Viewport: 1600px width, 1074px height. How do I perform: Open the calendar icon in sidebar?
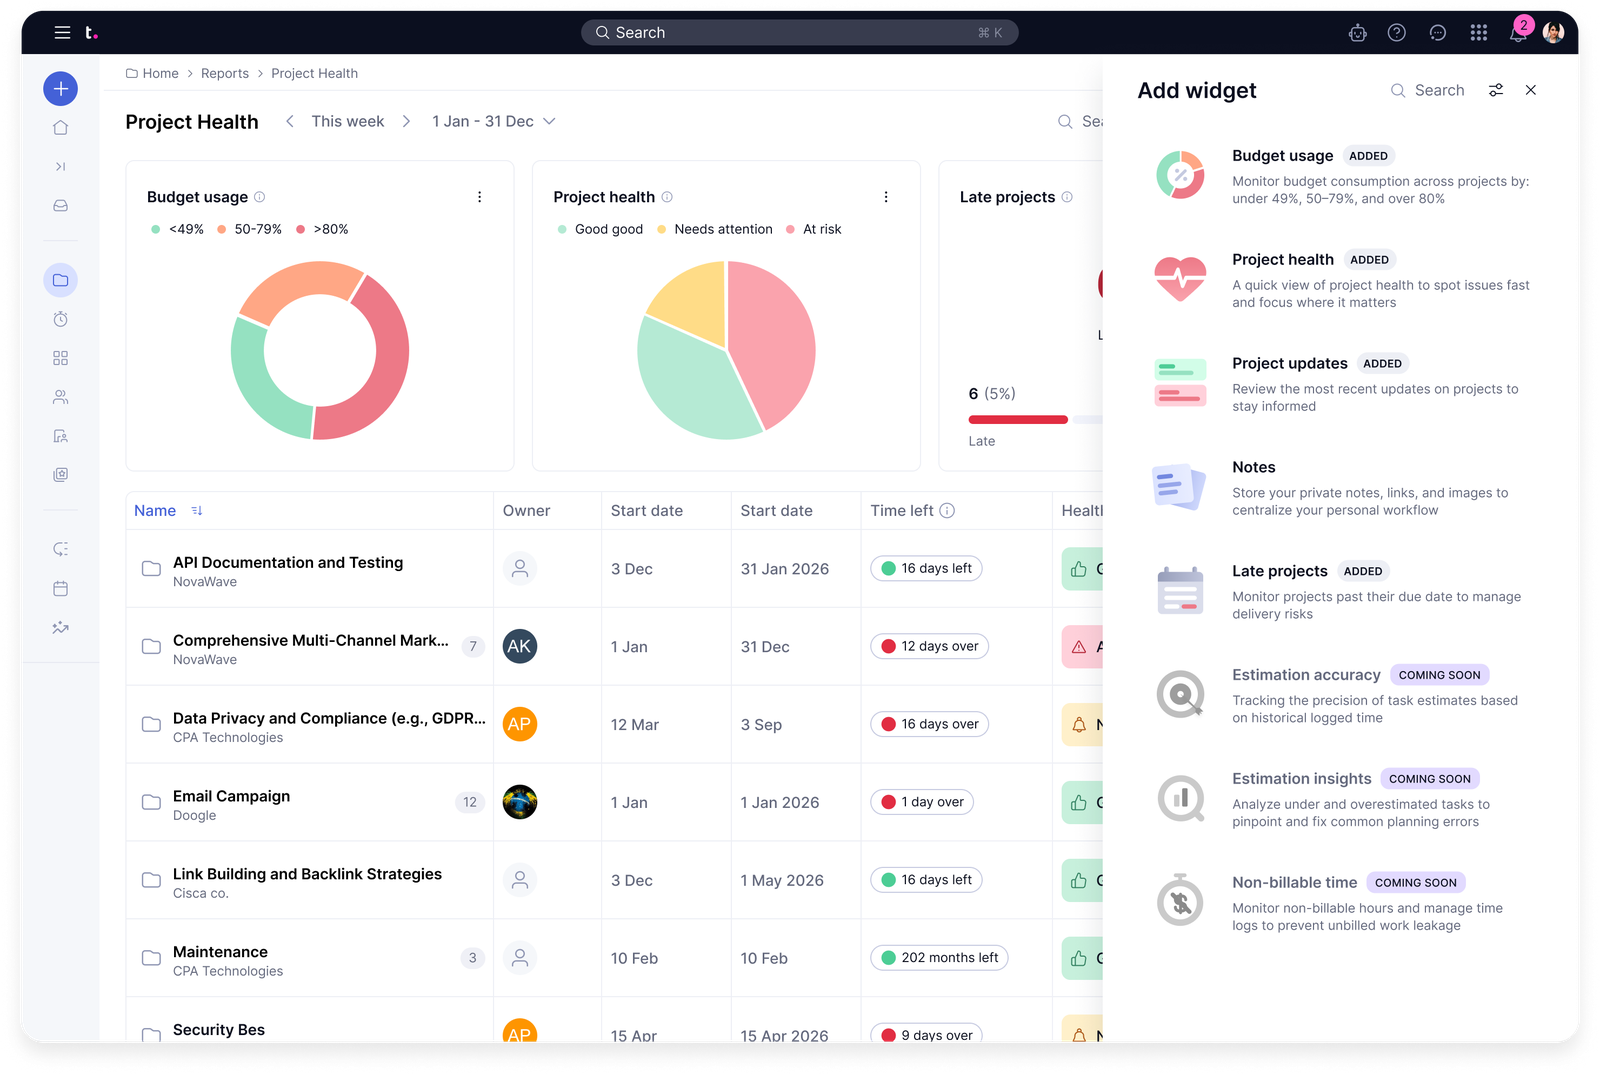click(x=60, y=588)
